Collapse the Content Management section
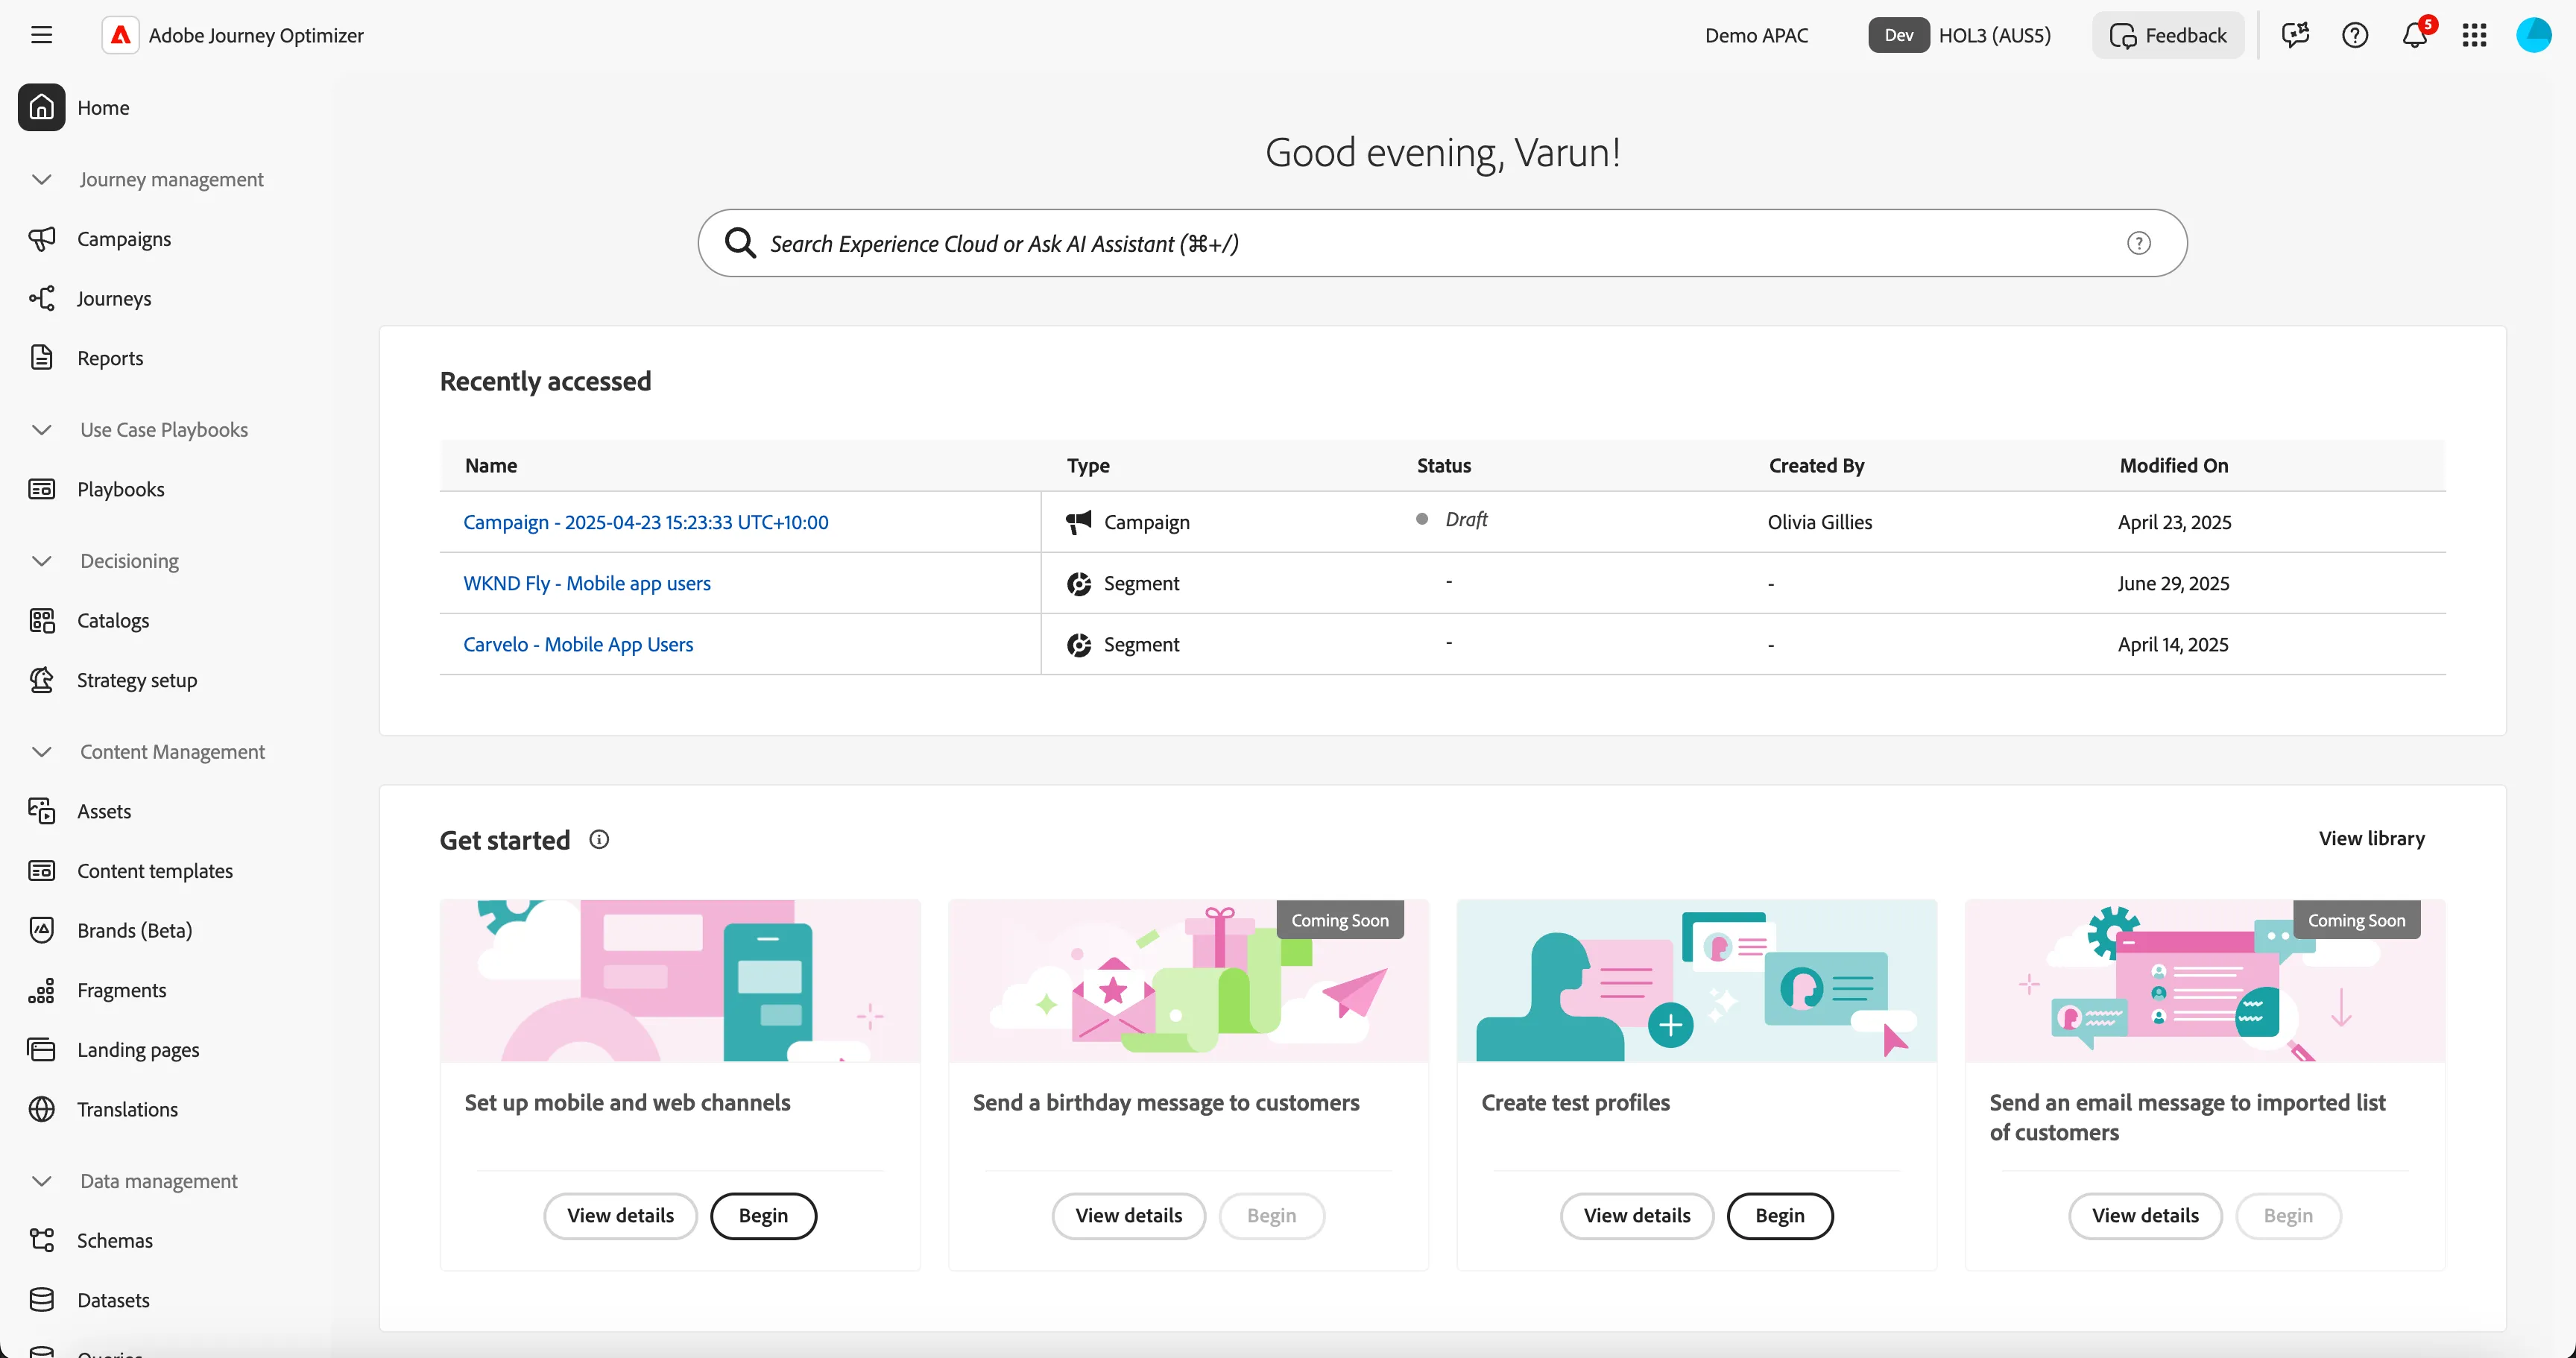This screenshot has width=2576, height=1358. [41, 751]
